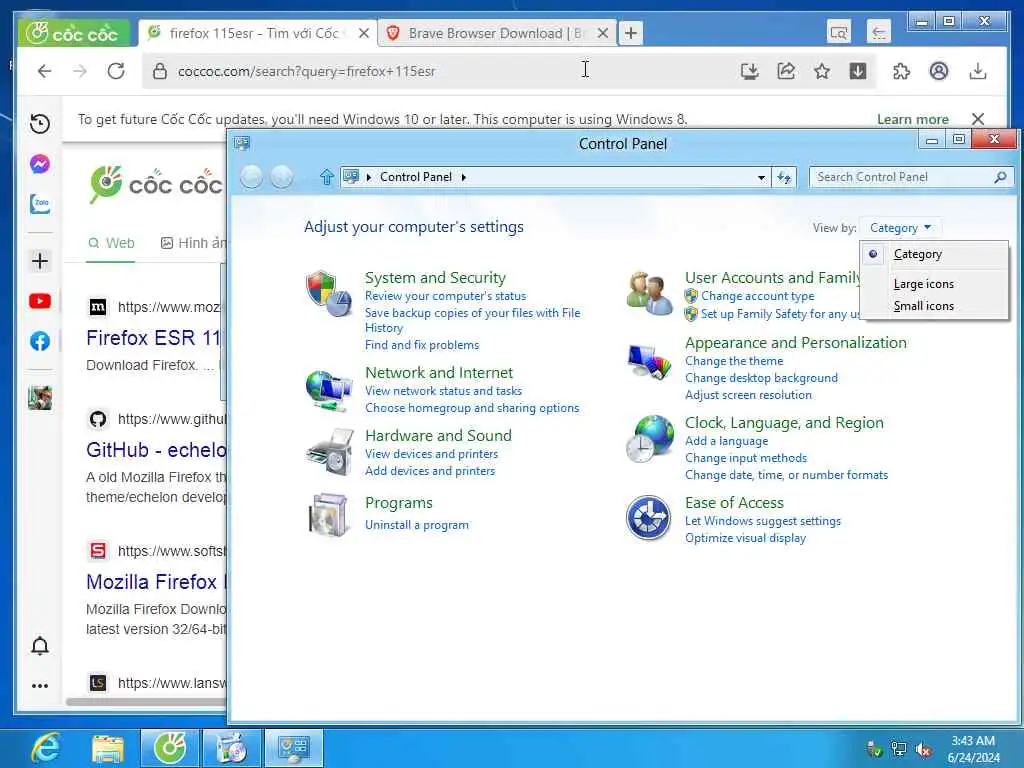Select the Hình ảnh search tab
Viewport: 1024px width, 768px height.
tap(193, 243)
